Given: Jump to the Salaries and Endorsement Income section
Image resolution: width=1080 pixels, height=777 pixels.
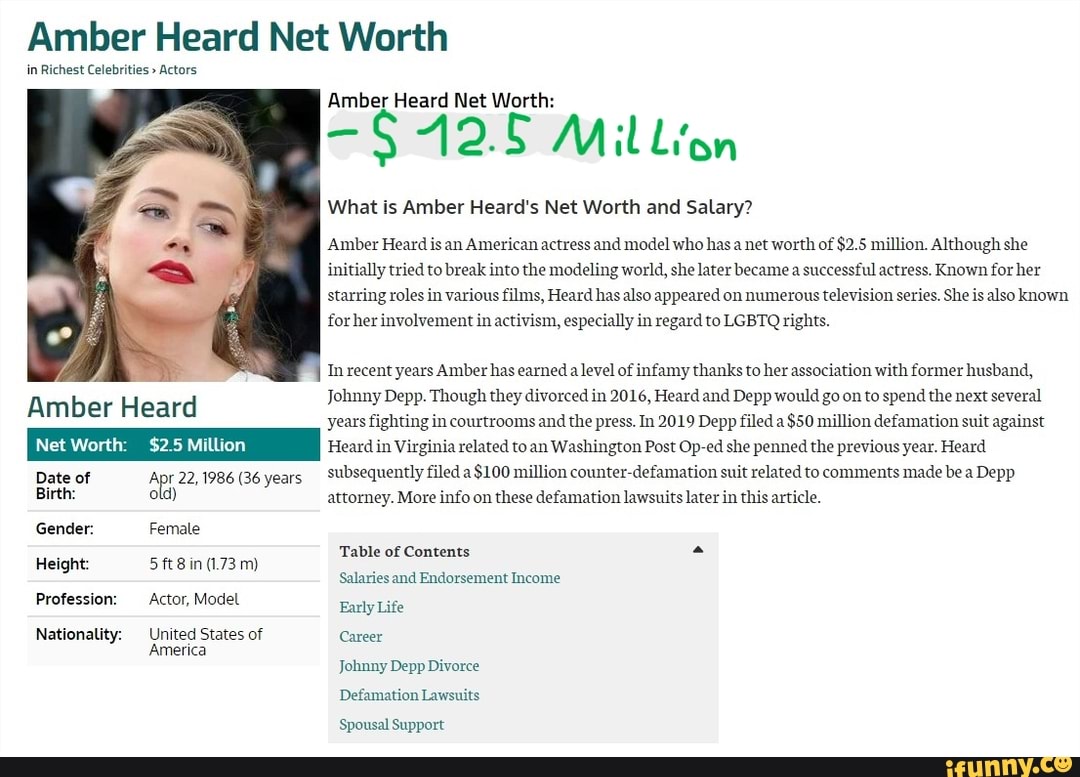Looking at the screenshot, I should click(449, 578).
